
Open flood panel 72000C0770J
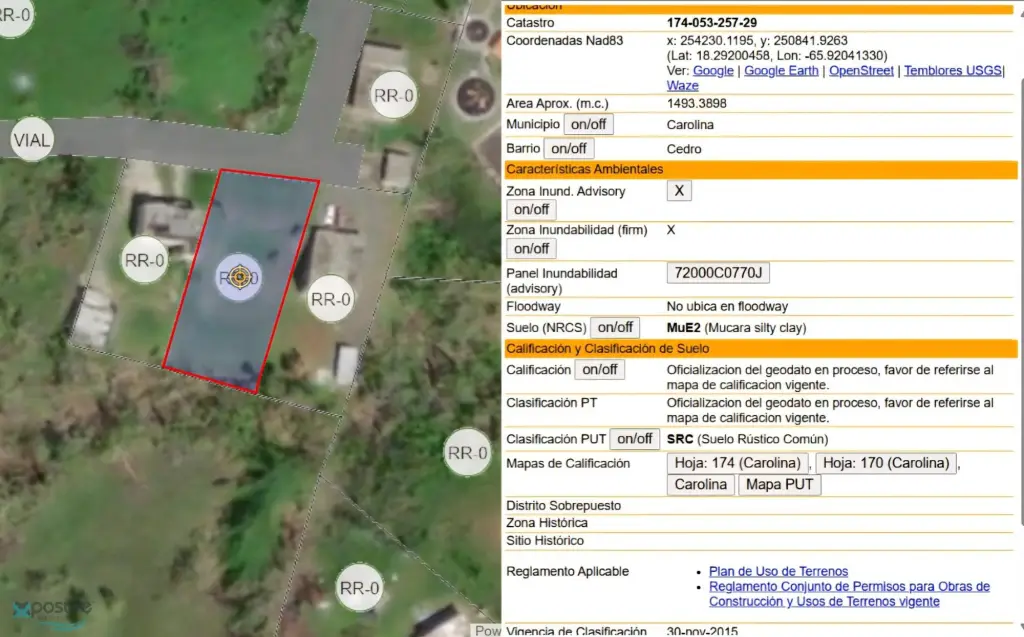(x=718, y=273)
